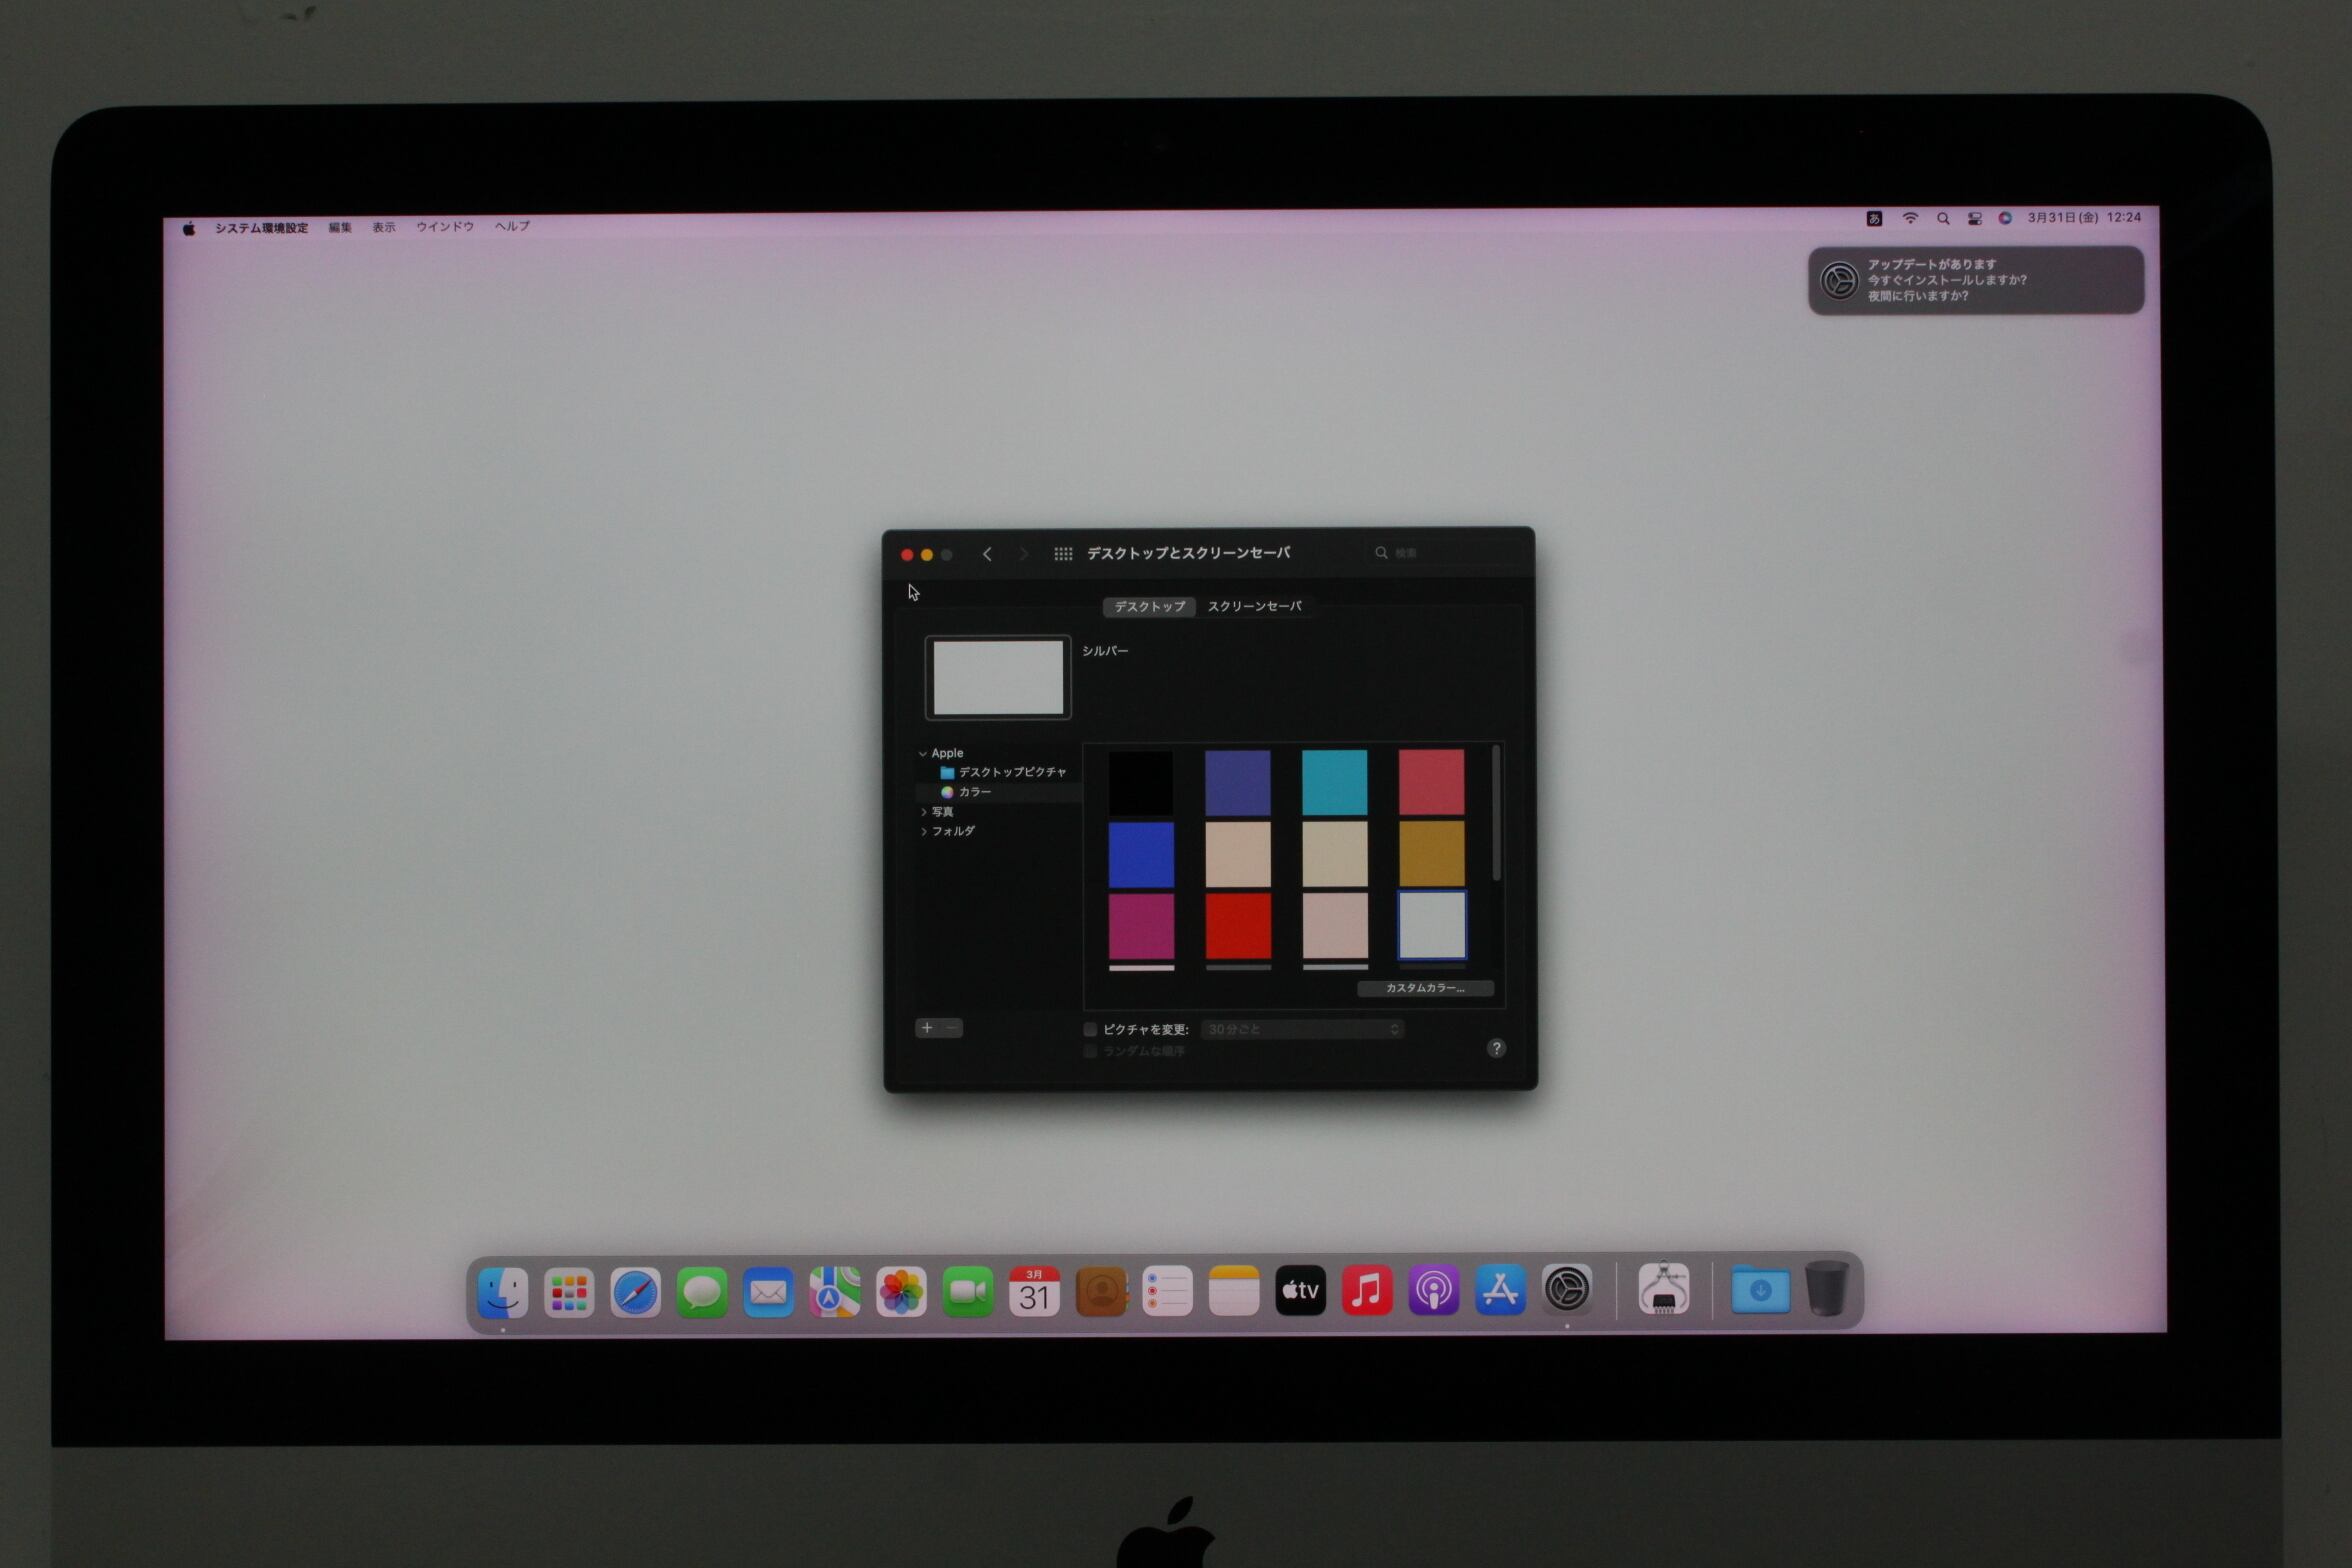This screenshot has width=2352, height=1568.
Task: Switch to the スクリーンセーバ tab
Action: (1254, 606)
